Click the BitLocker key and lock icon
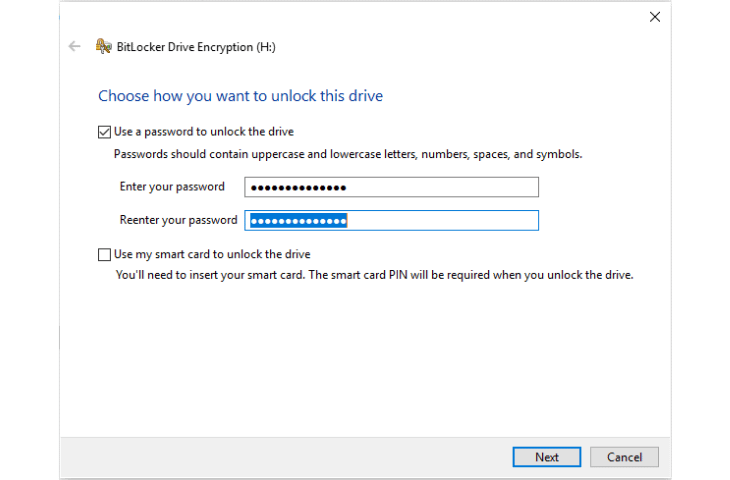Viewport: 730px width, 480px height. tap(103, 47)
